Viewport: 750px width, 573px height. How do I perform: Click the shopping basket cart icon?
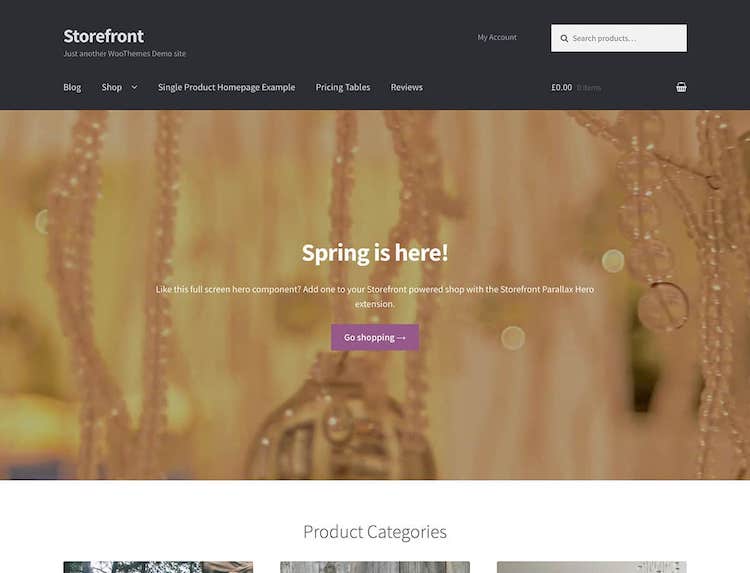tap(681, 87)
